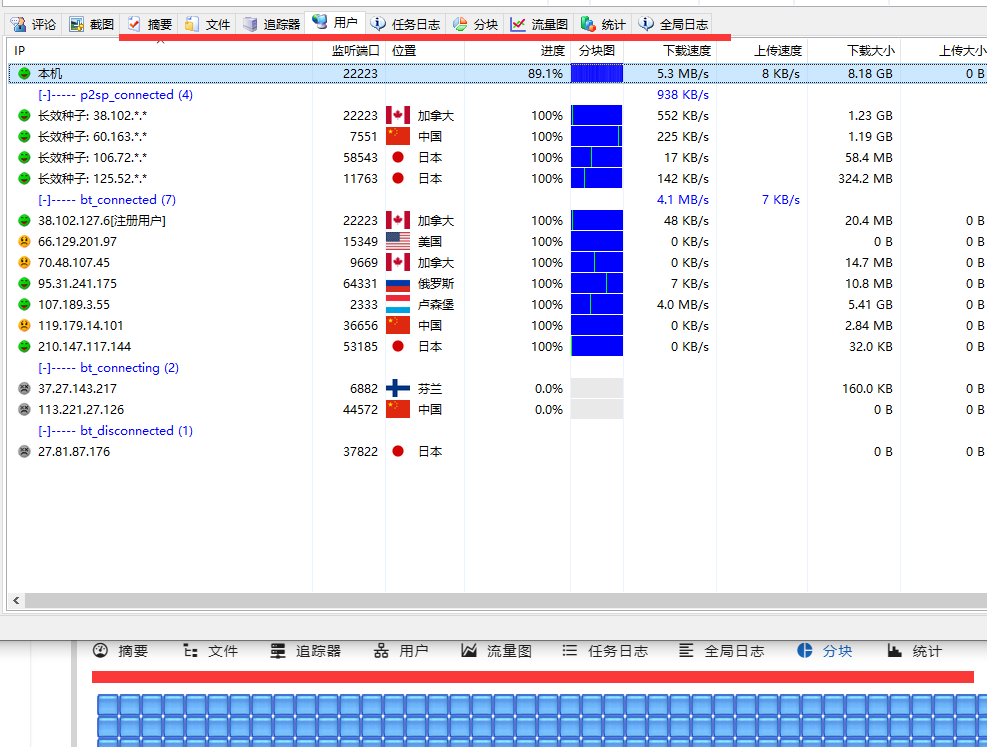Click the 全局日志 info icon in top bar
The height and width of the screenshot is (747, 987).
pos(647,24)
